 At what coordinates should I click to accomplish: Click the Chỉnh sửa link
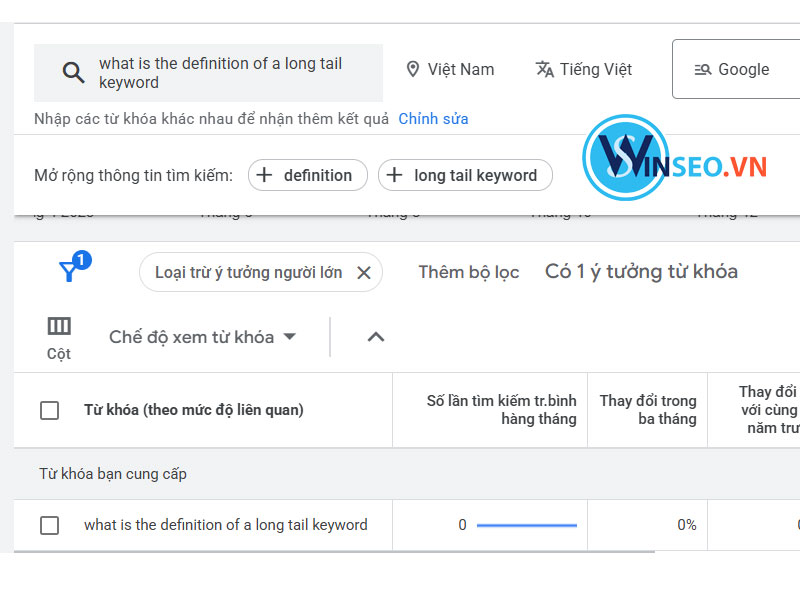click(433, 118)
